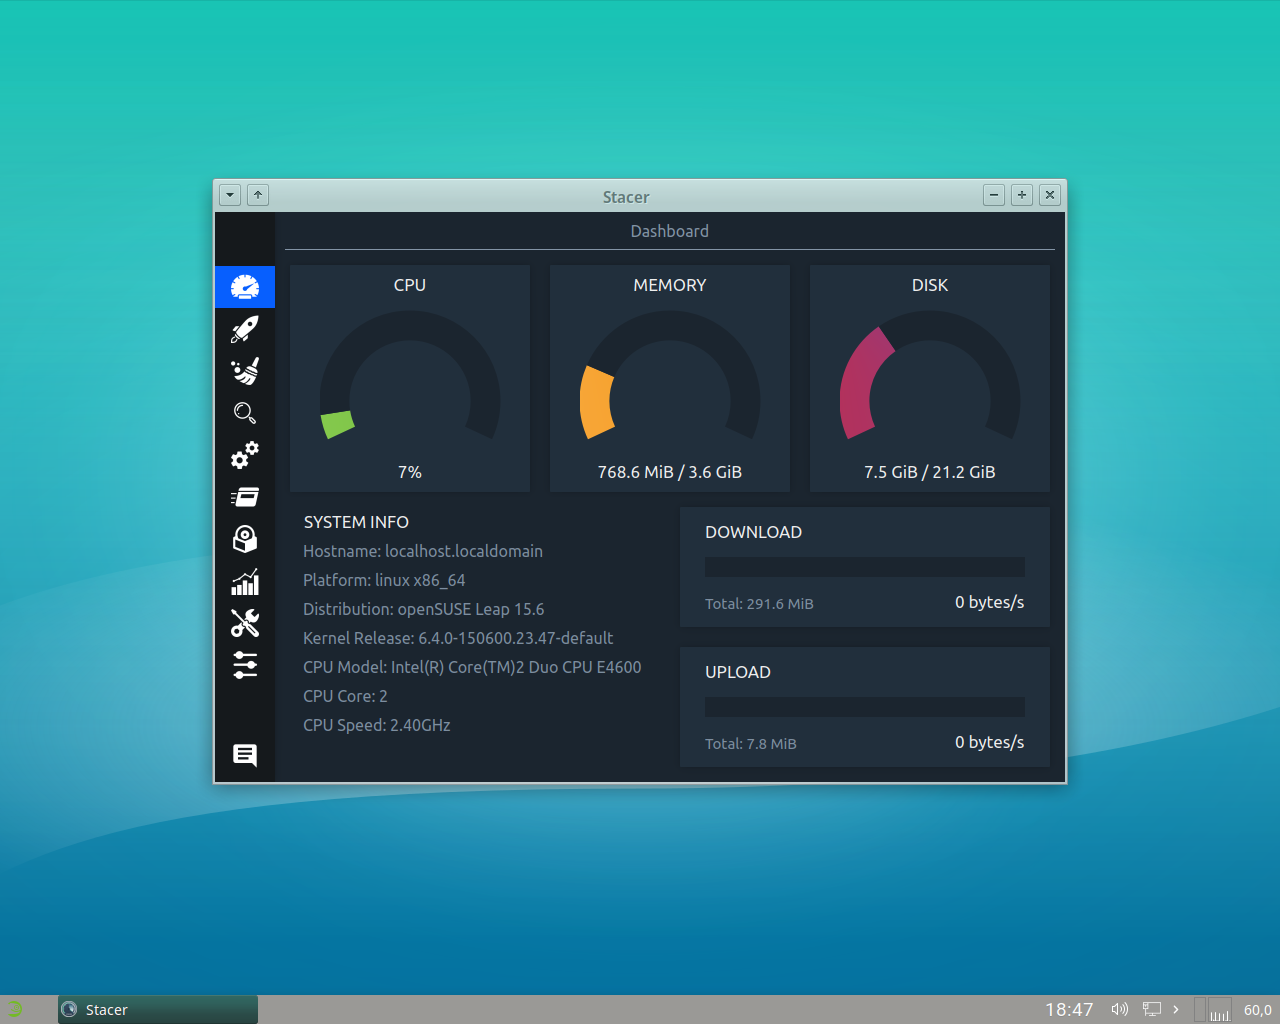The width and height of the screenshot is (1280, 1024).
Task: Open the window menu dropdown in the title bar
Action: point(230,195)
